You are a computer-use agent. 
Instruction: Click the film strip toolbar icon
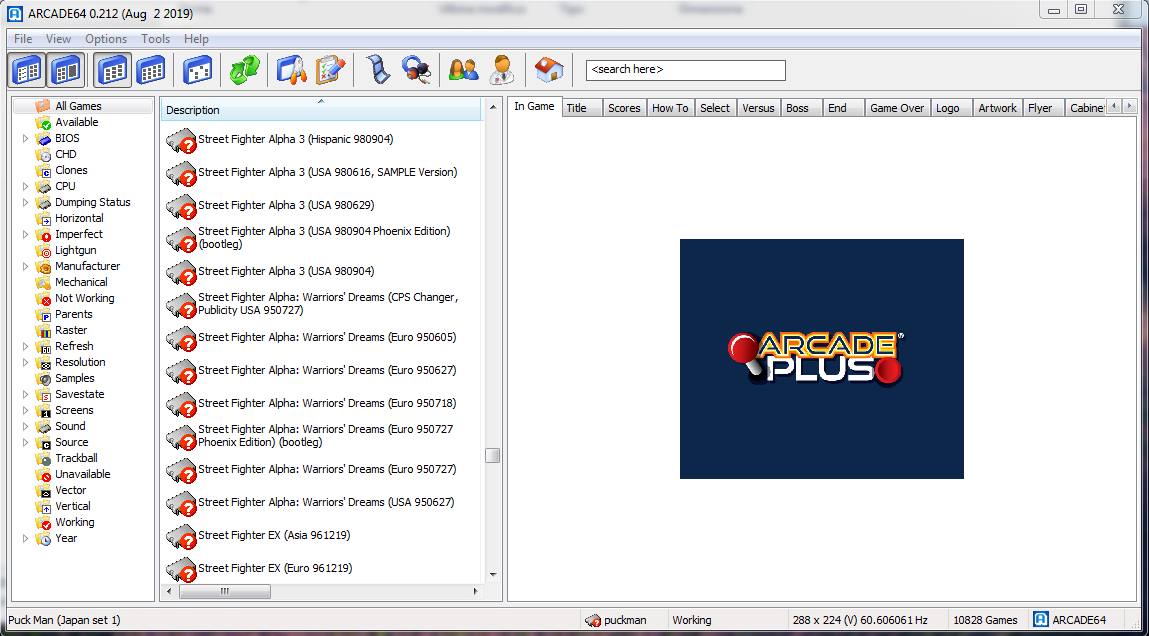click(377, 70)
